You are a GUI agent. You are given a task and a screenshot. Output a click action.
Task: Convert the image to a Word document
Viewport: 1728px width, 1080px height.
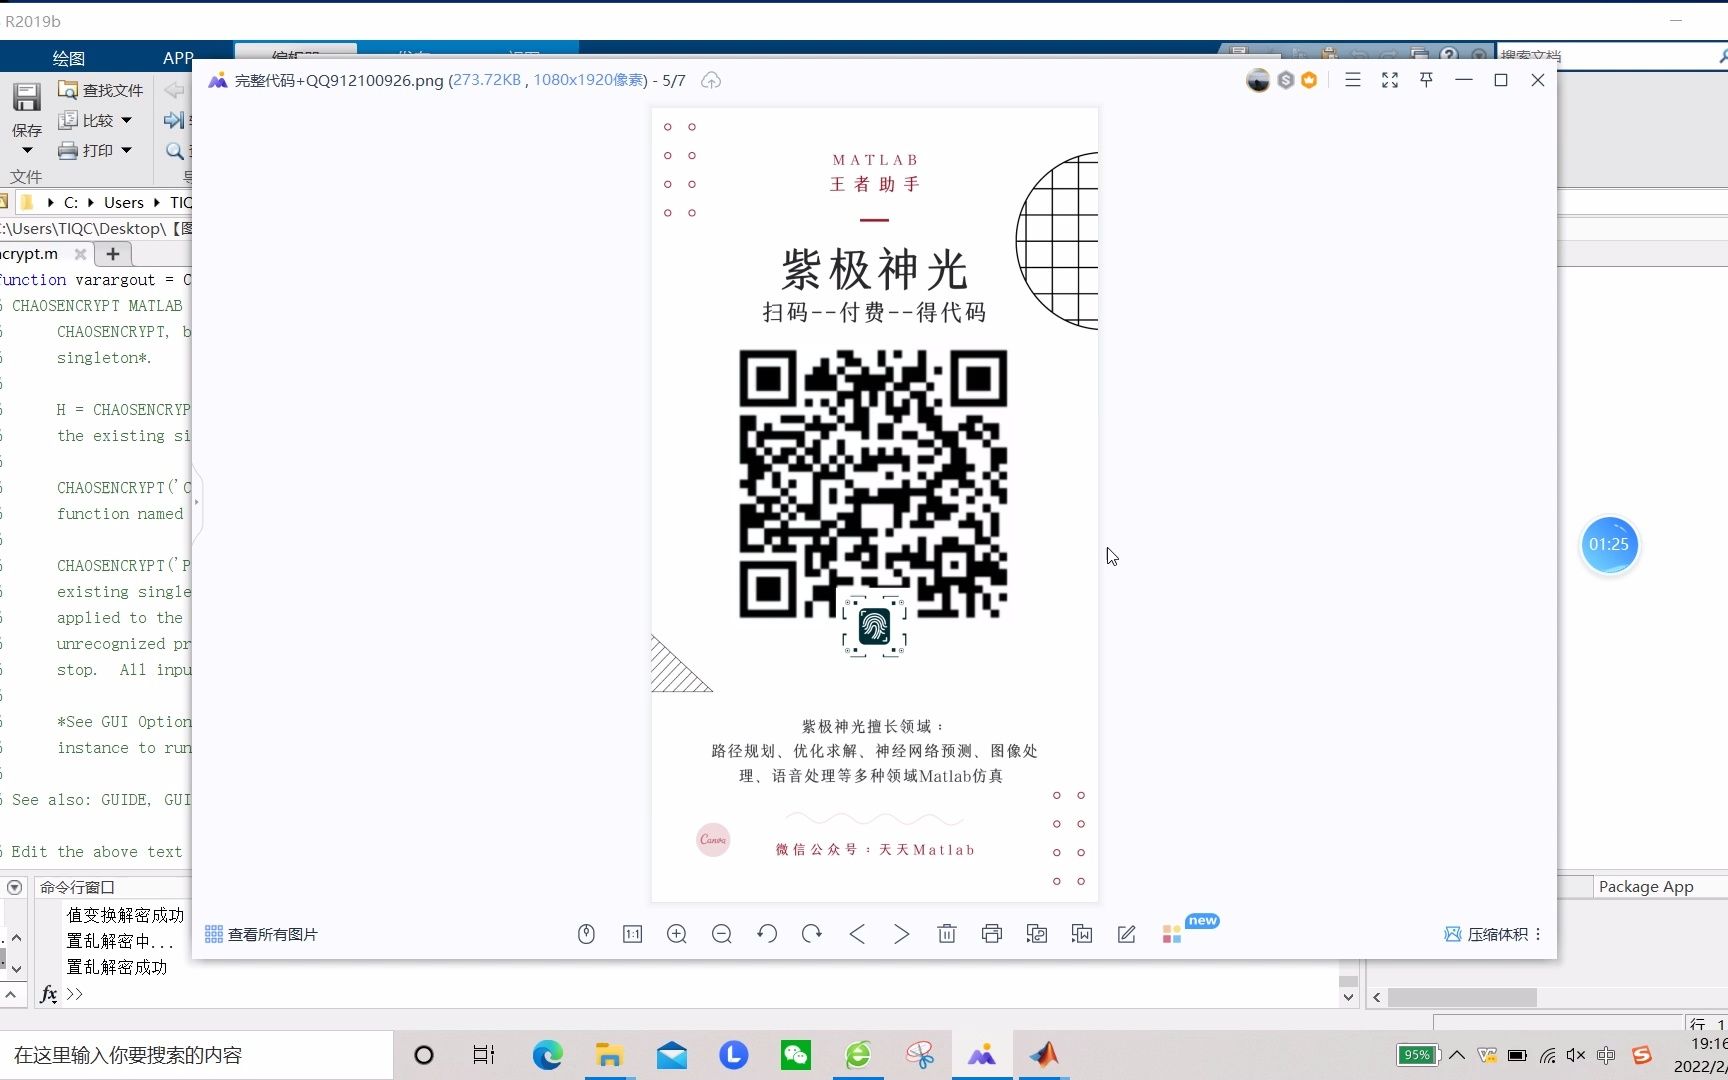tap(1081, 933)
